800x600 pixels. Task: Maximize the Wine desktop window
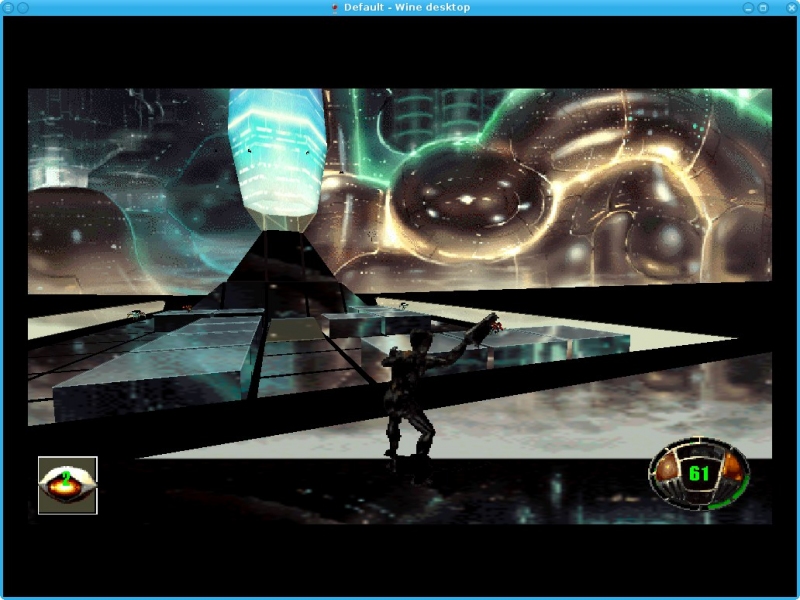coord(763,8)
